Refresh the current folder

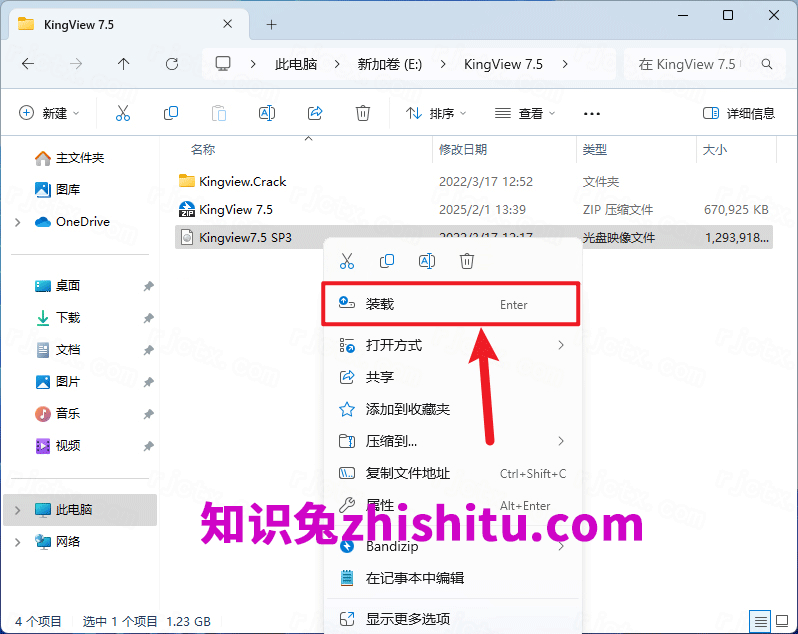(x=172, y=64)
